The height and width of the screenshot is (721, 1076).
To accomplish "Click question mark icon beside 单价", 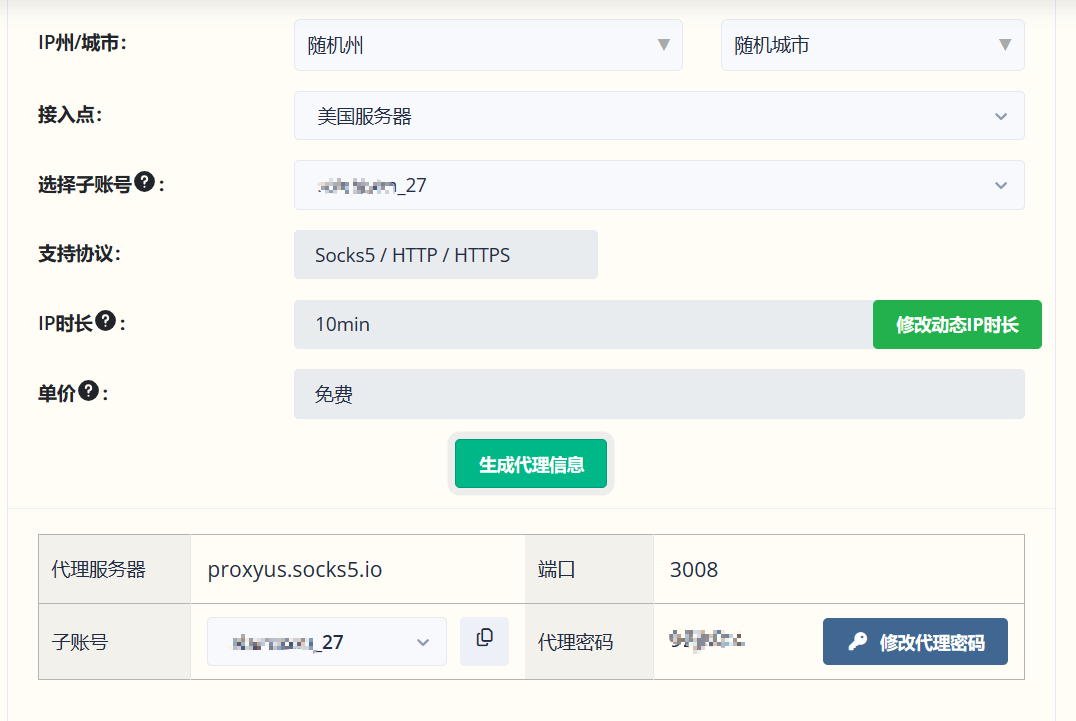I will click(x=88, y=391).
